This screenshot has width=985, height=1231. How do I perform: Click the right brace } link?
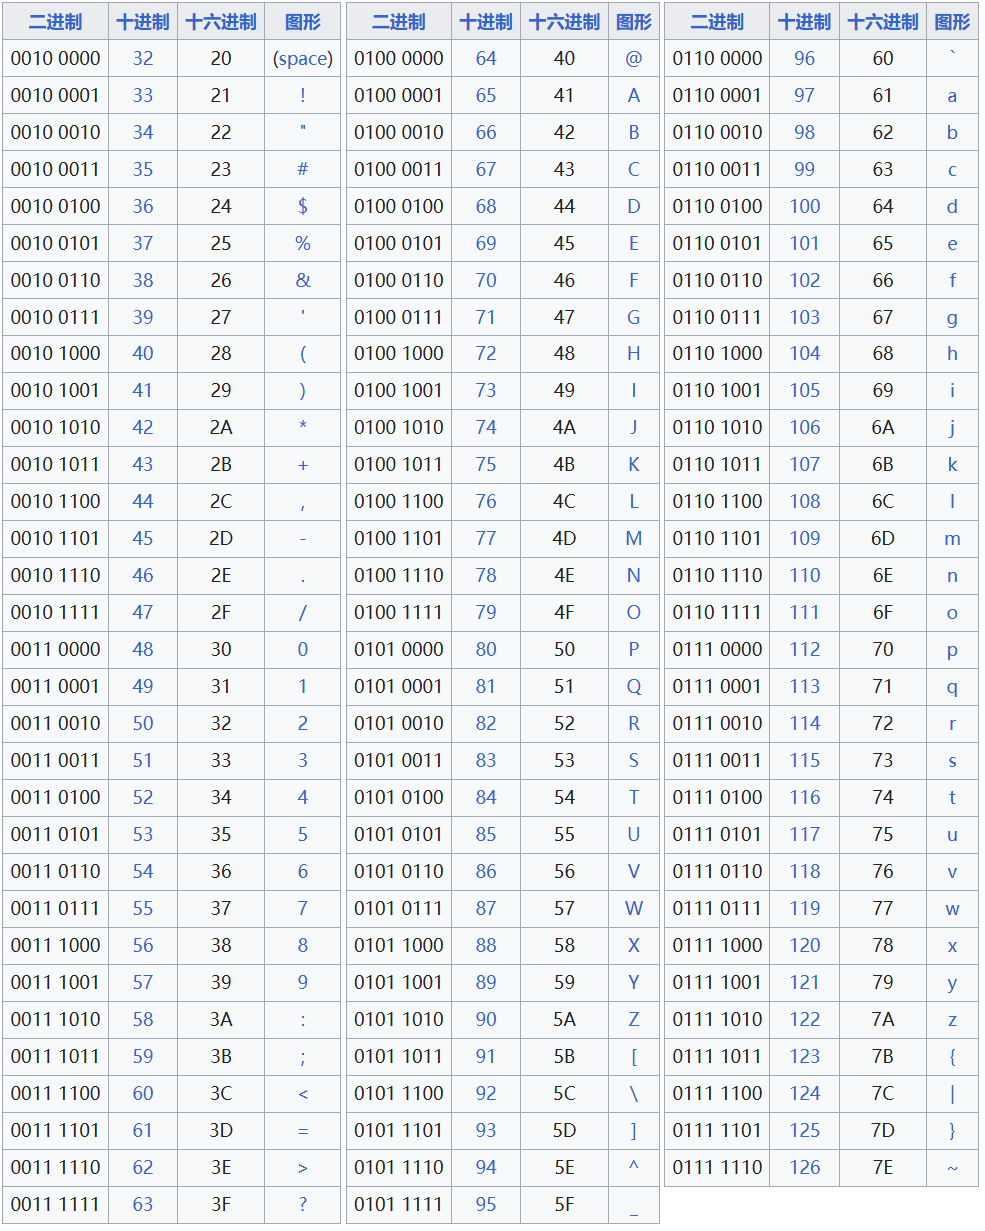(x=952, y=1130)
